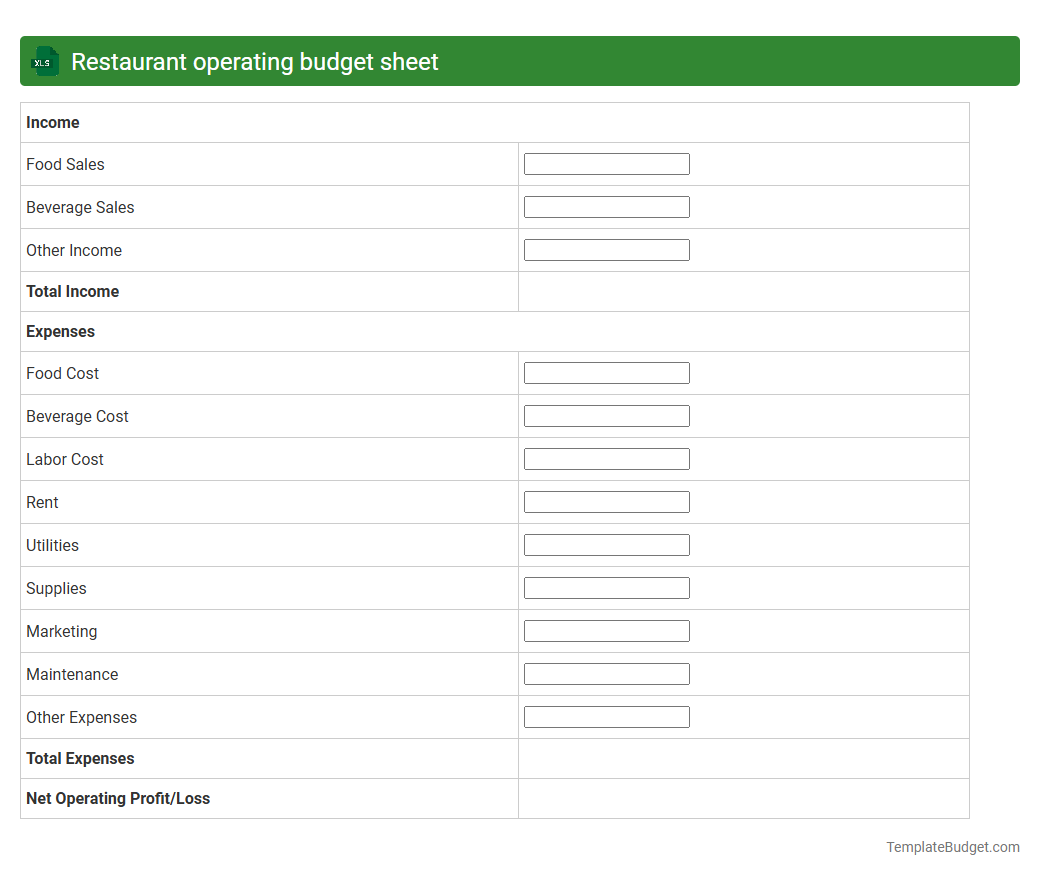
Task: Click the Food Sales input field
Action: tap(606, 163)
